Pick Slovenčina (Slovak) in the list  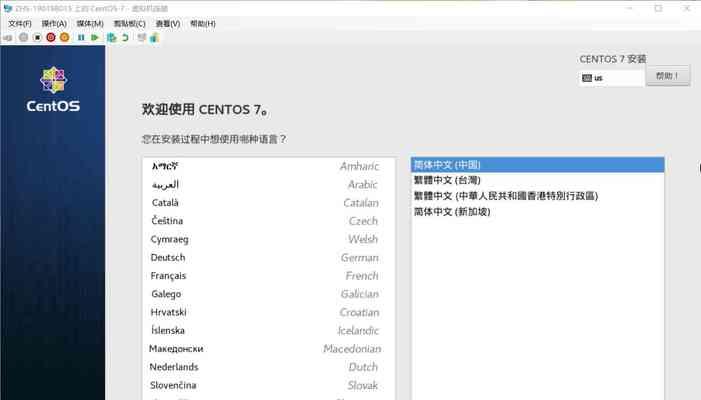point(269,385)
